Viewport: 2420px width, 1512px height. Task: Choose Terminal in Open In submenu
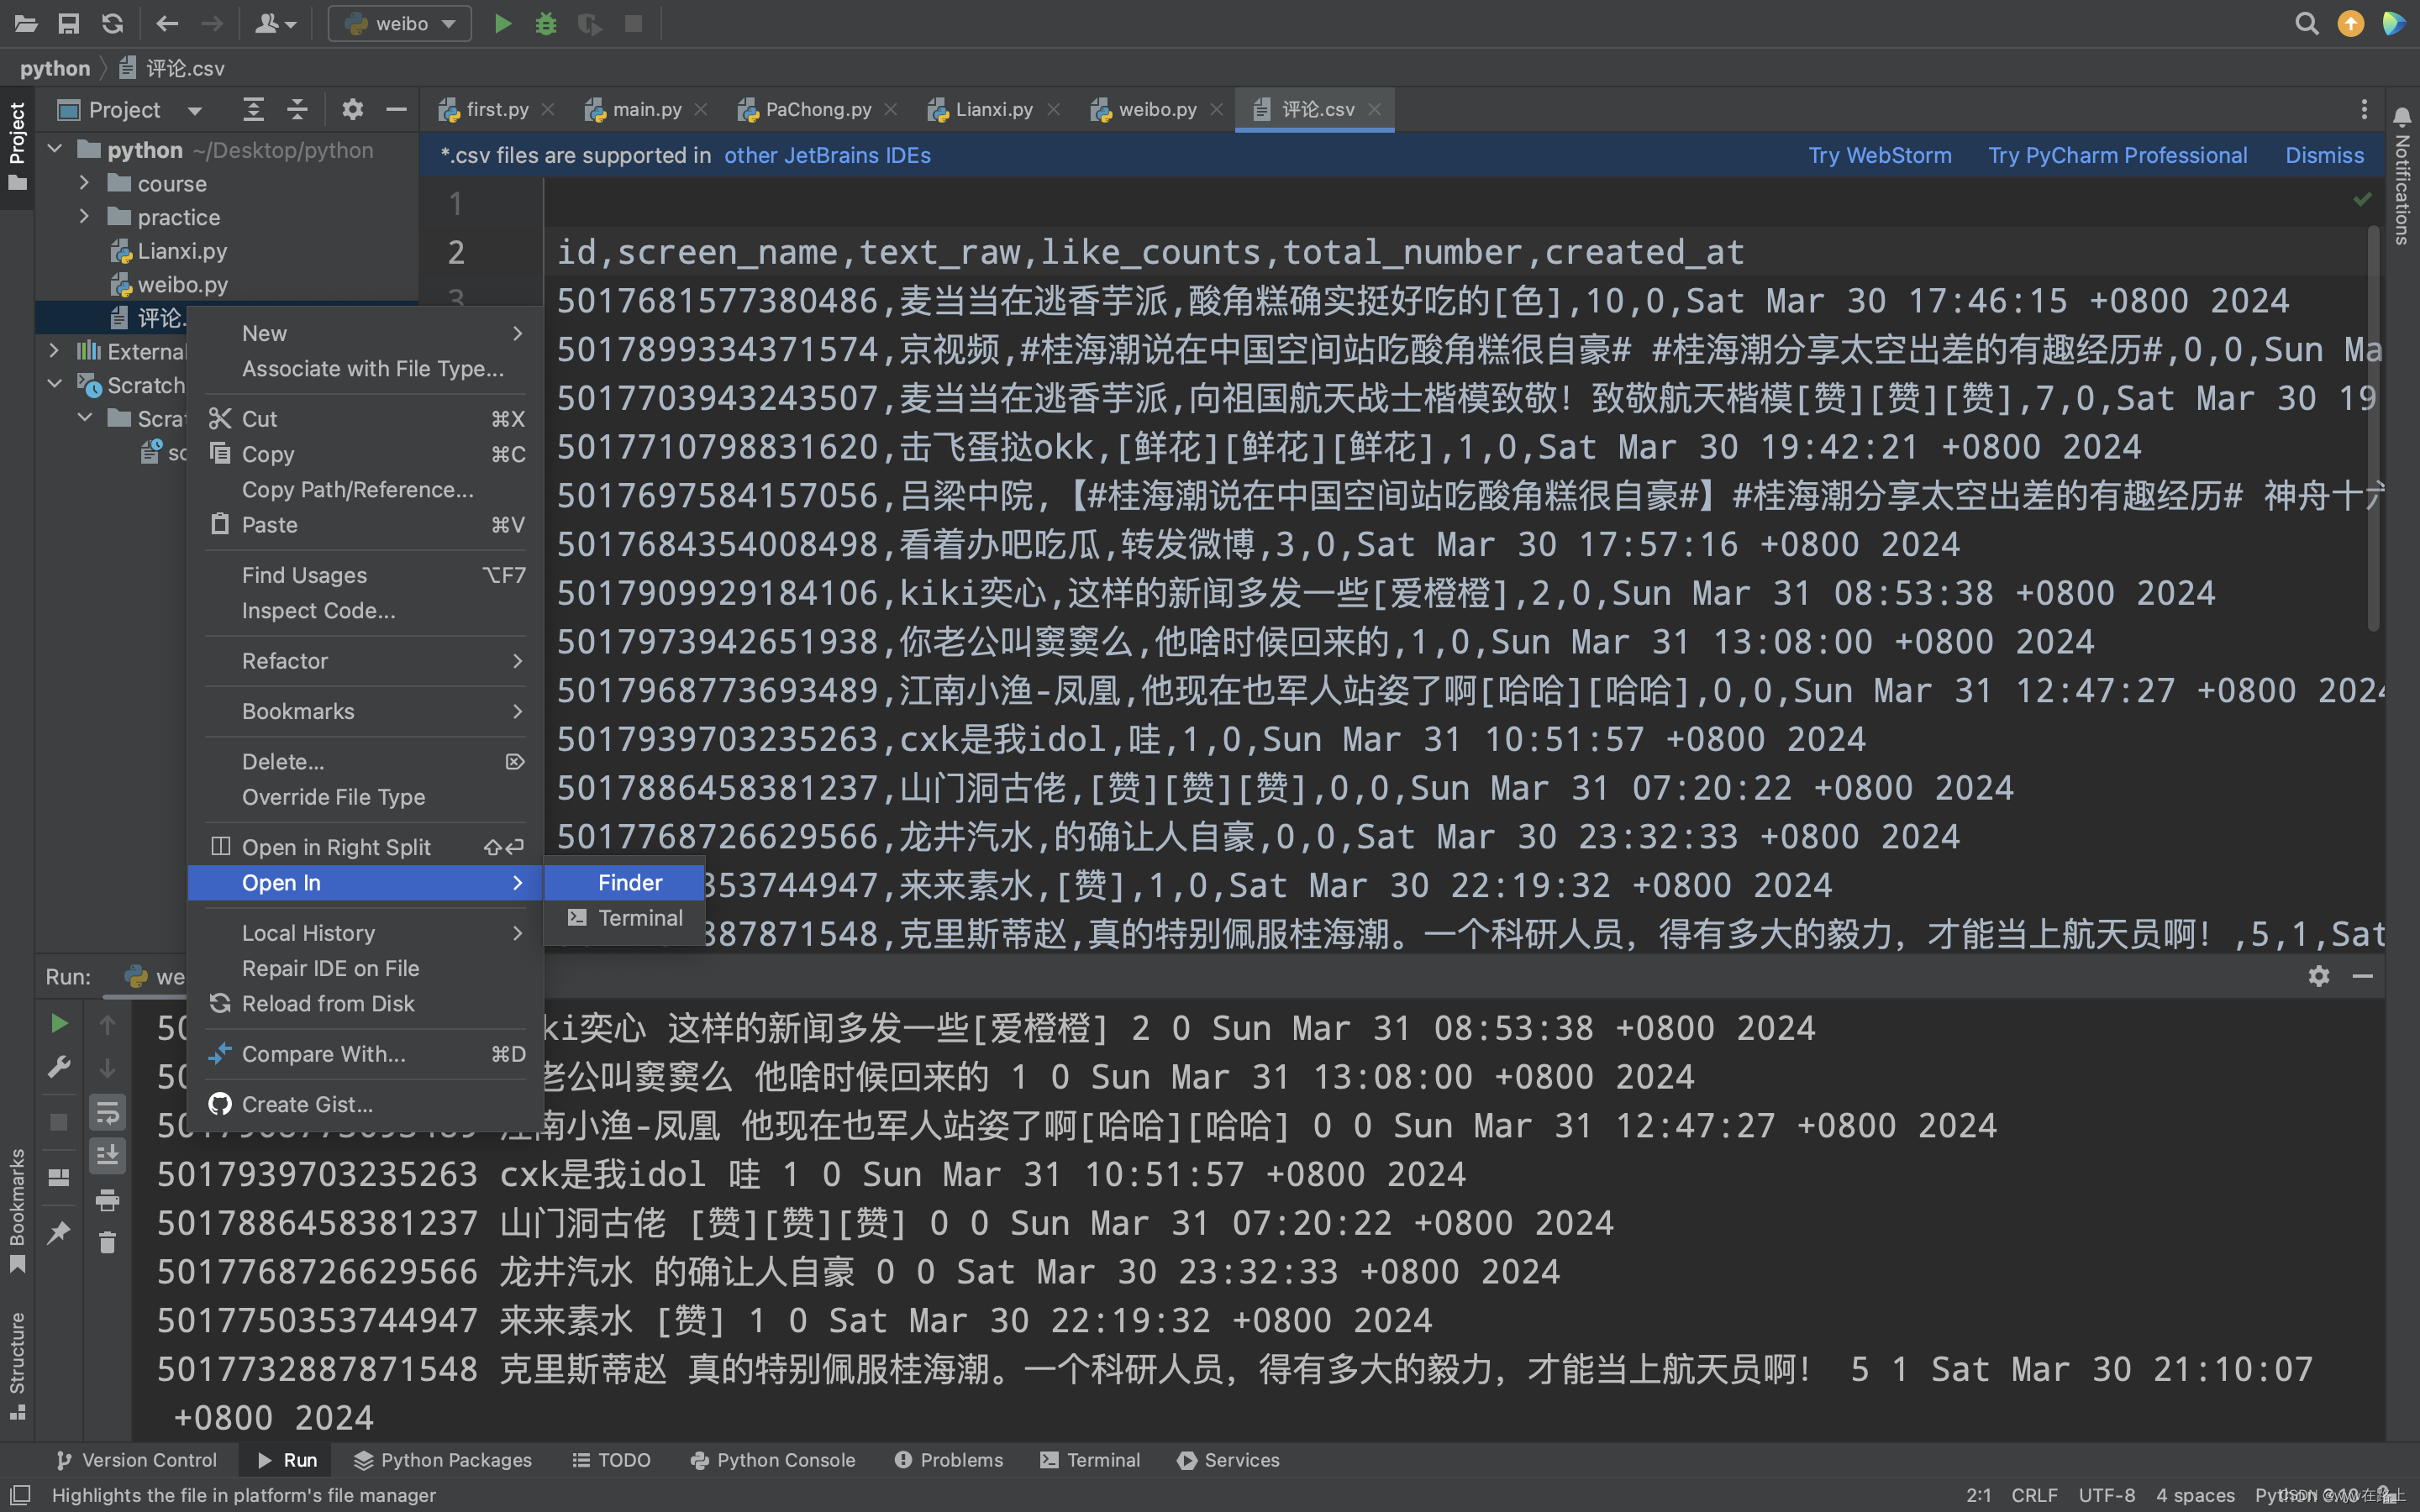625,918
